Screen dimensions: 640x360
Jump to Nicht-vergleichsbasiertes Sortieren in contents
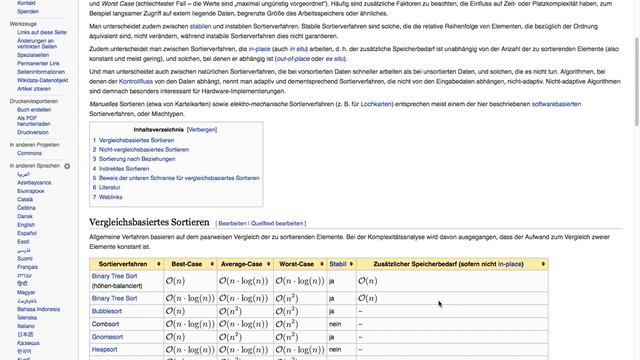coord(144,149)
